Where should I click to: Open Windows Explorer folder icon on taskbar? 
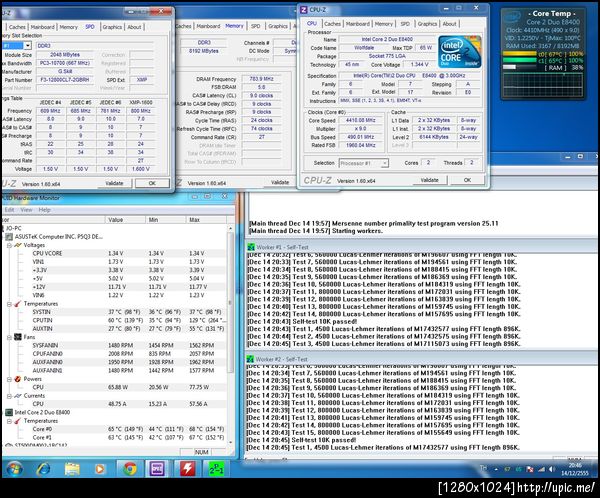(x=72, y=469)
